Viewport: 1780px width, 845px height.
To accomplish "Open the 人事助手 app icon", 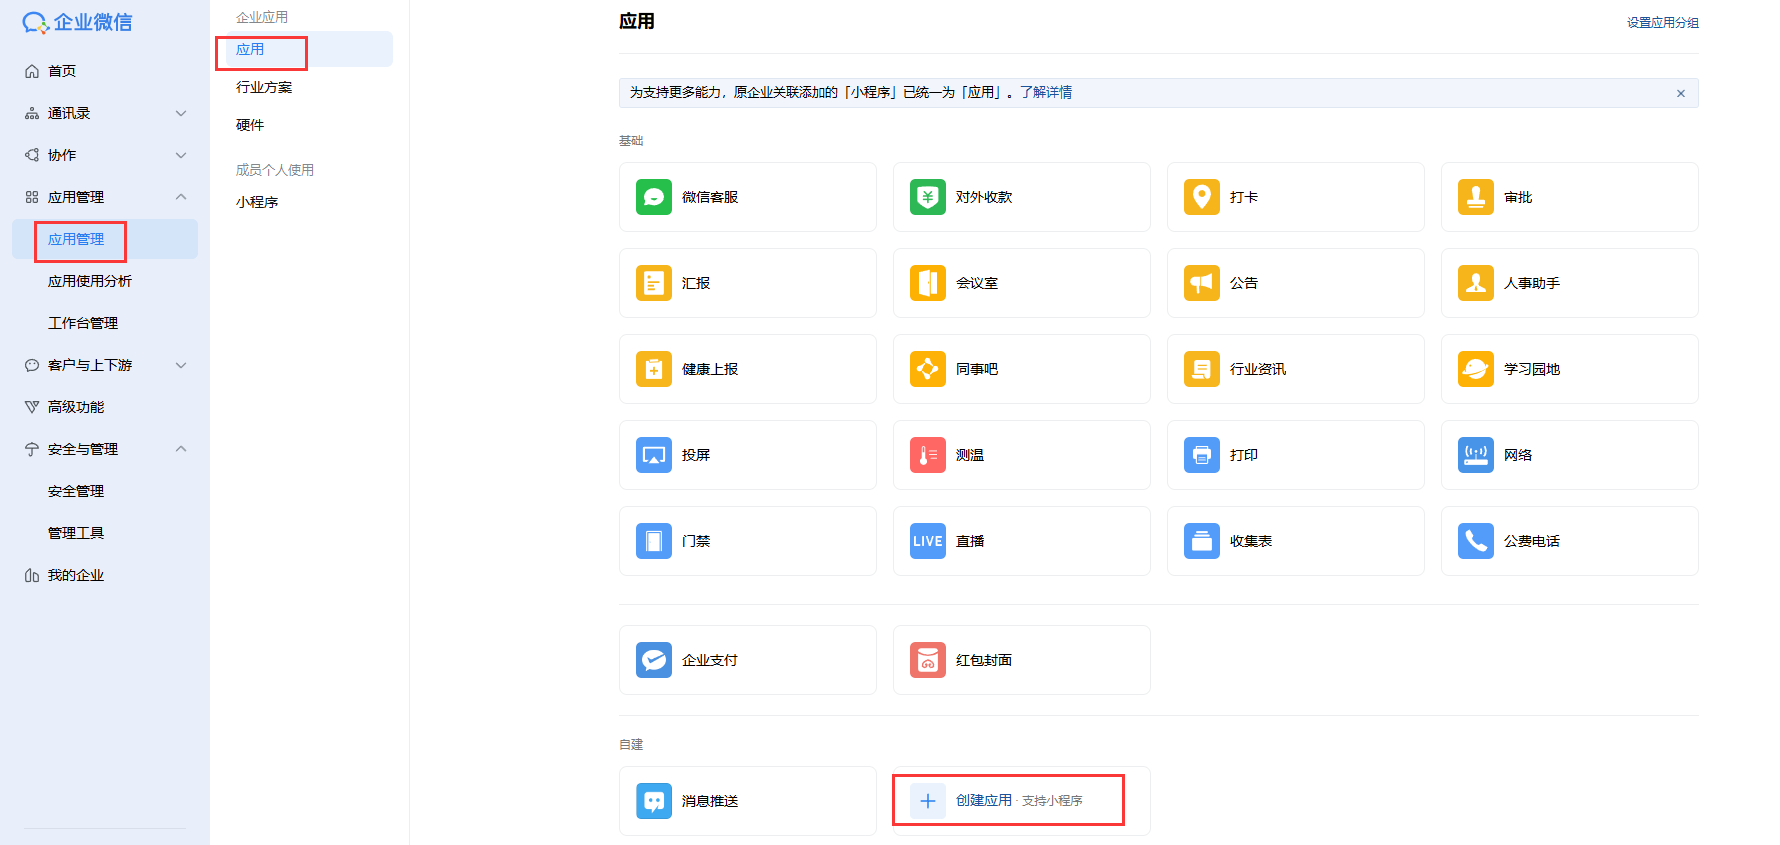I will point(1476,283).
